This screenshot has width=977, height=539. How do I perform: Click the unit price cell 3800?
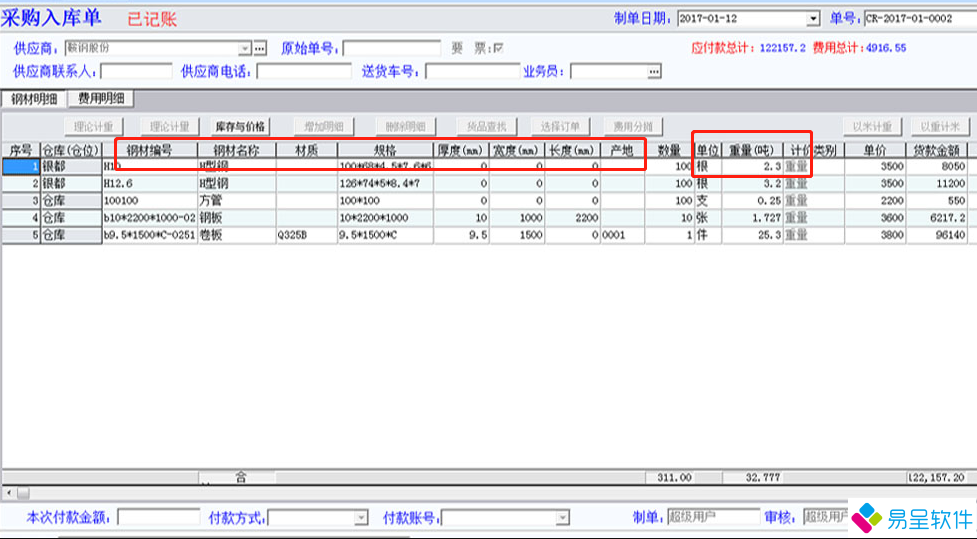point(875,235)
